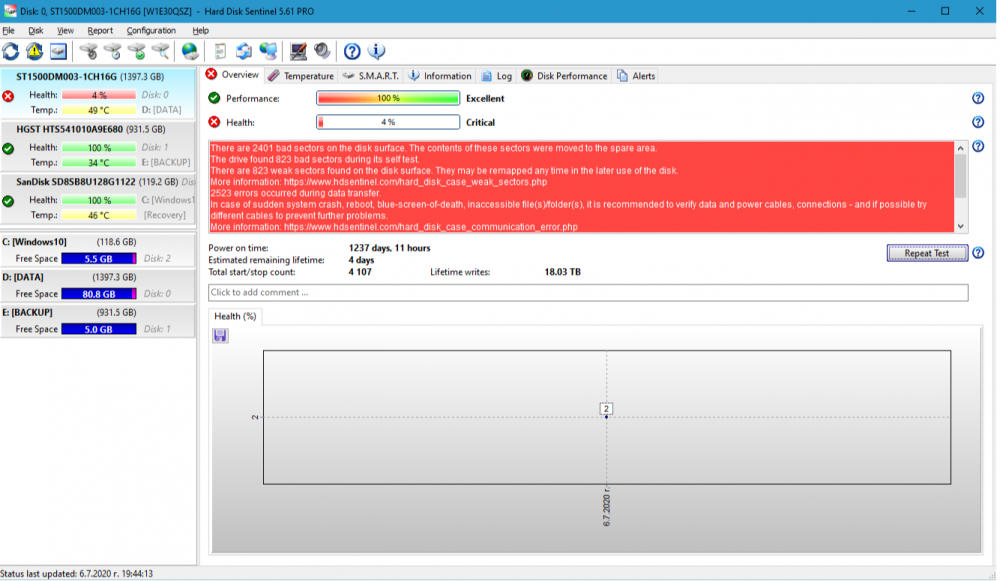Click the disk drive panel icon in toolbar

pyautogui.click(x=58, y=51)
